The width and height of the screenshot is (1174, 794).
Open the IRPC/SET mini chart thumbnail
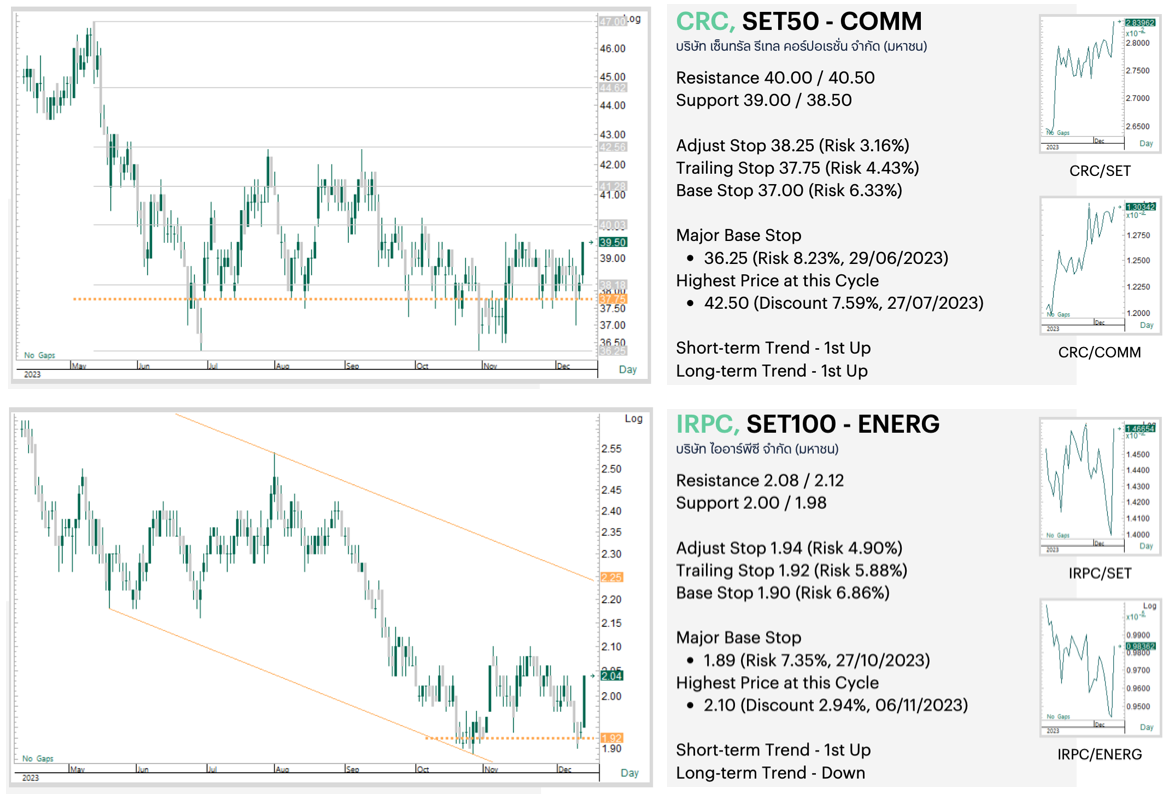tap(1100, 487)
